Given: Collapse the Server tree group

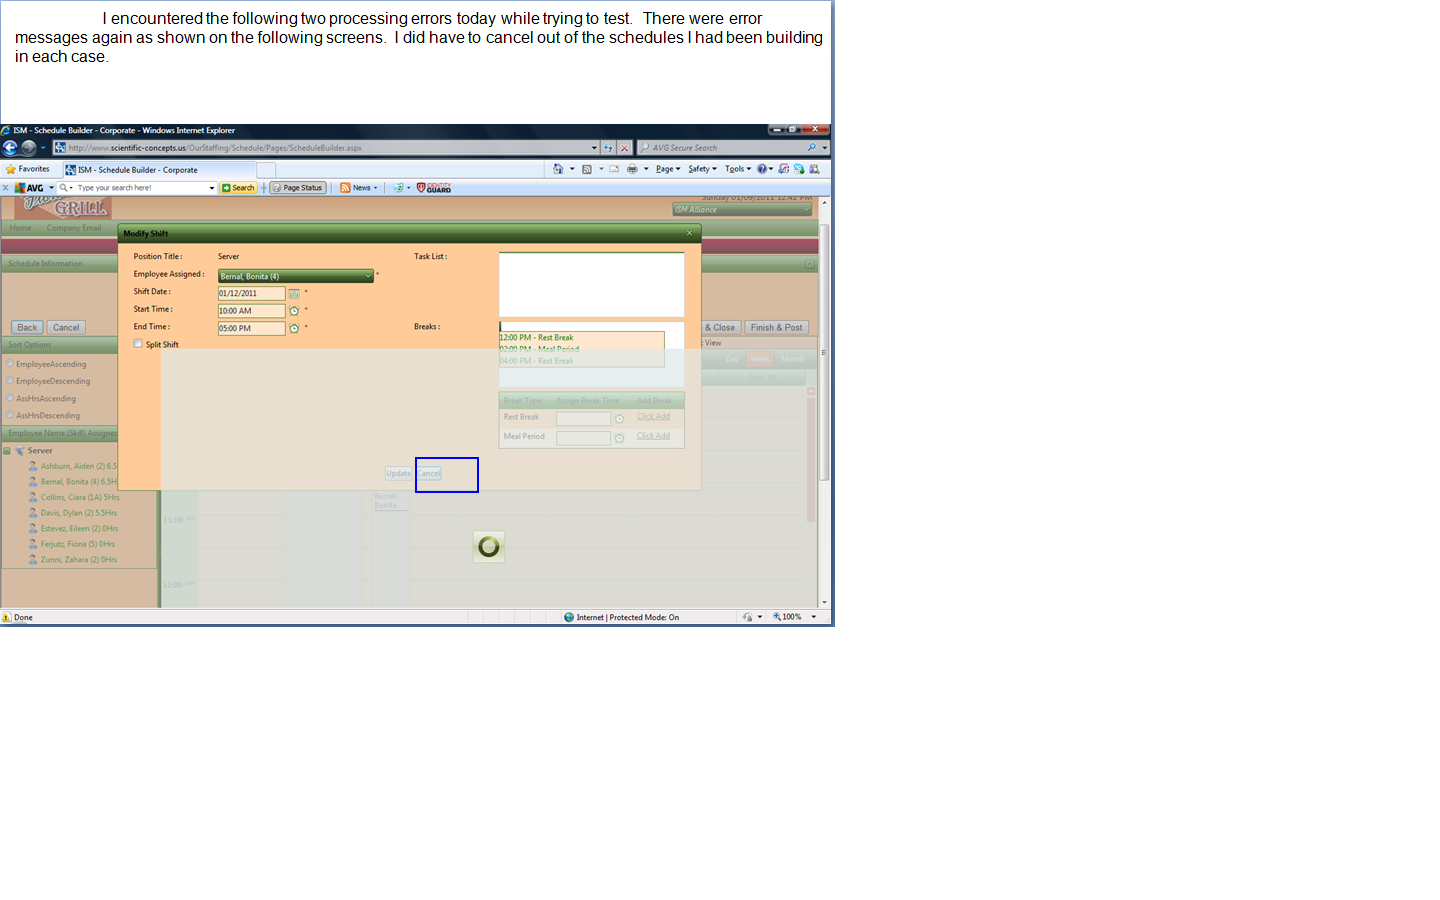Looking at the screenshot, I should tap(7, 451).
